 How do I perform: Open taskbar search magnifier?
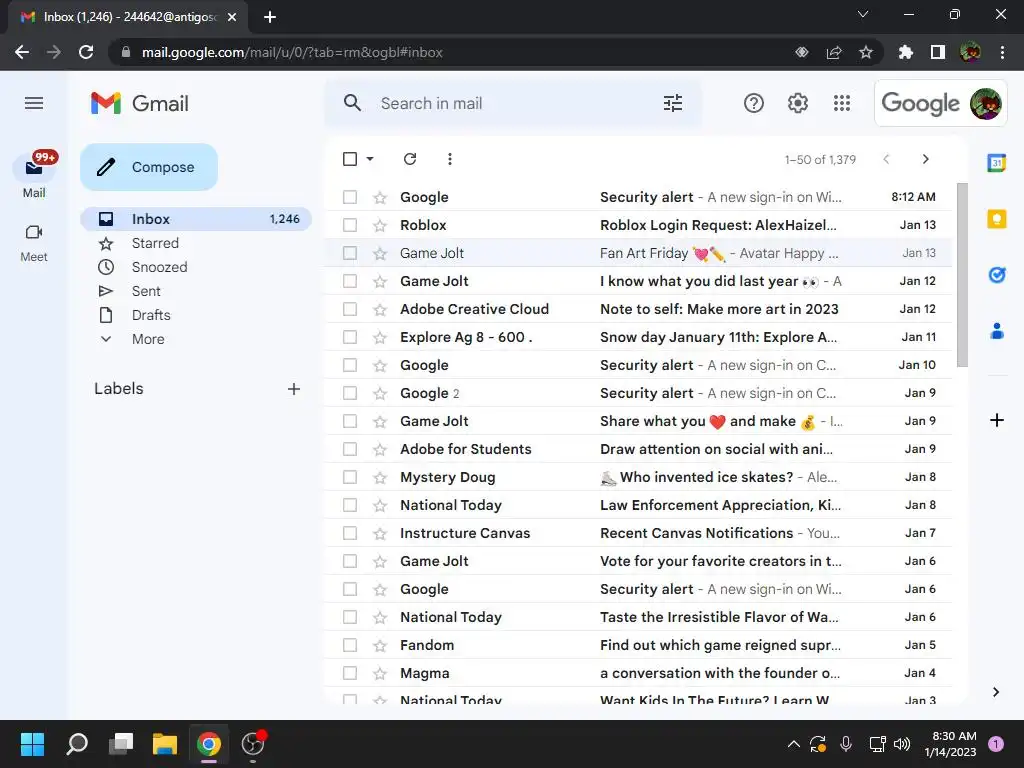tap(76, 744)
